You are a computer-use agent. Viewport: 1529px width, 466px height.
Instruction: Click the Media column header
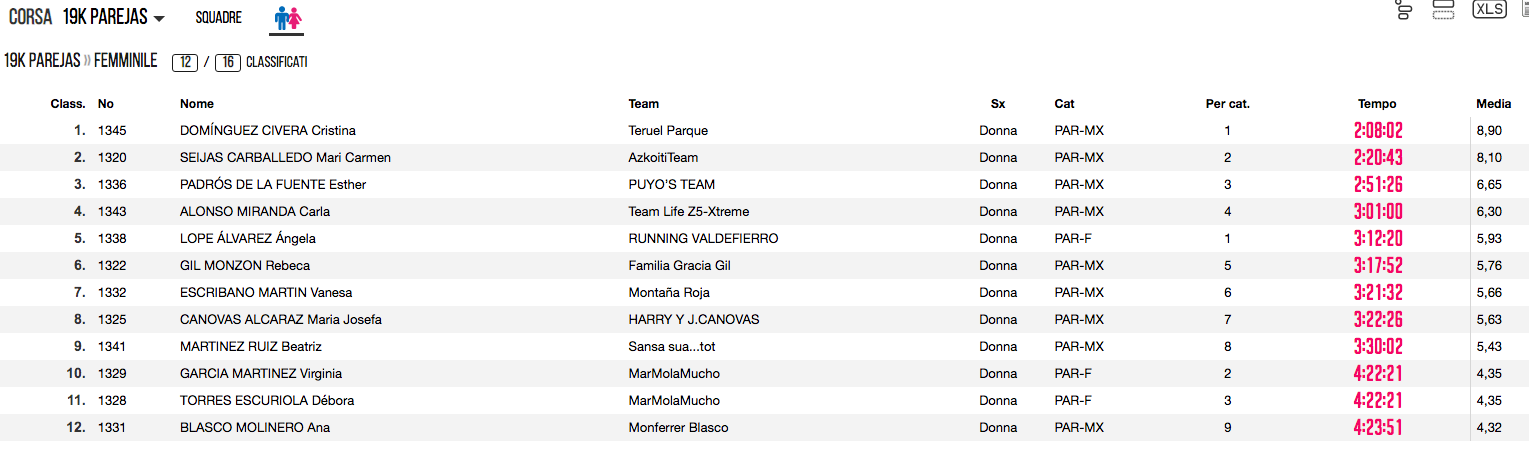tap(1493, 104)
